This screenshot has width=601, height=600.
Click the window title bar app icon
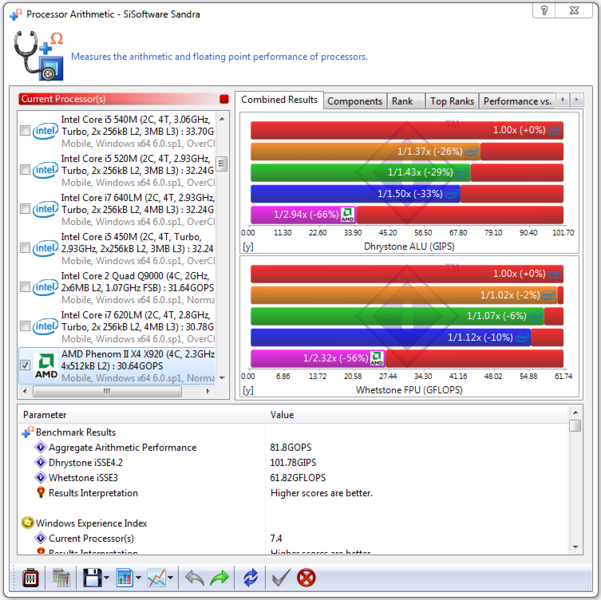point(16,14)
